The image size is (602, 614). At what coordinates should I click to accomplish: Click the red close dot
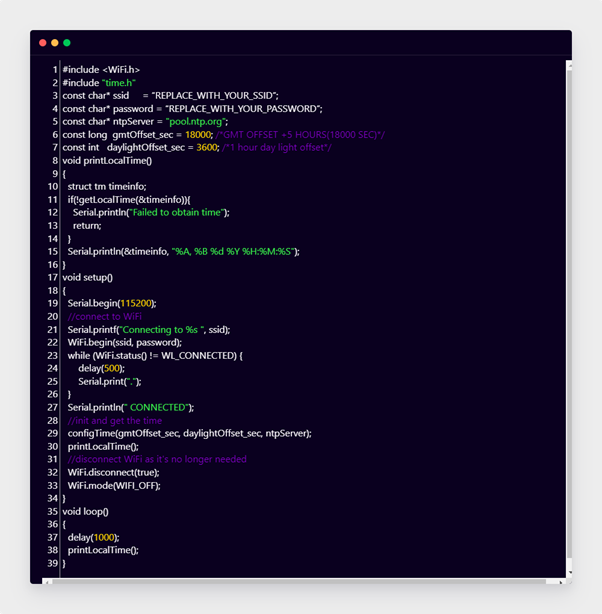[43, 43]
